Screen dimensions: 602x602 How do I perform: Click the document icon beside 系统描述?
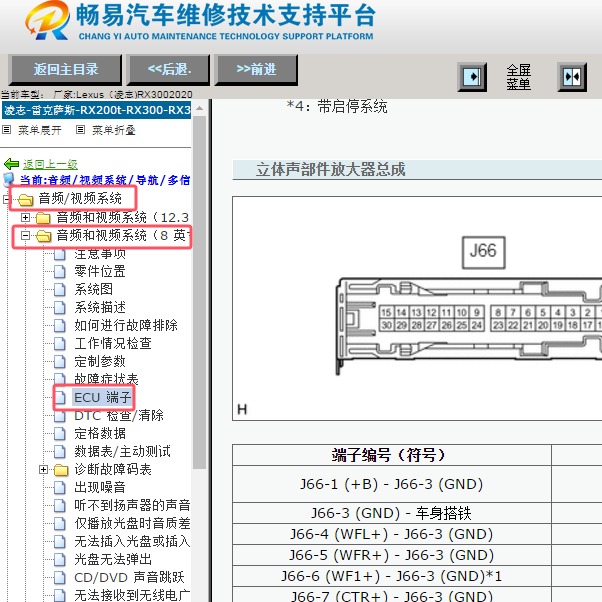point(60,308)
